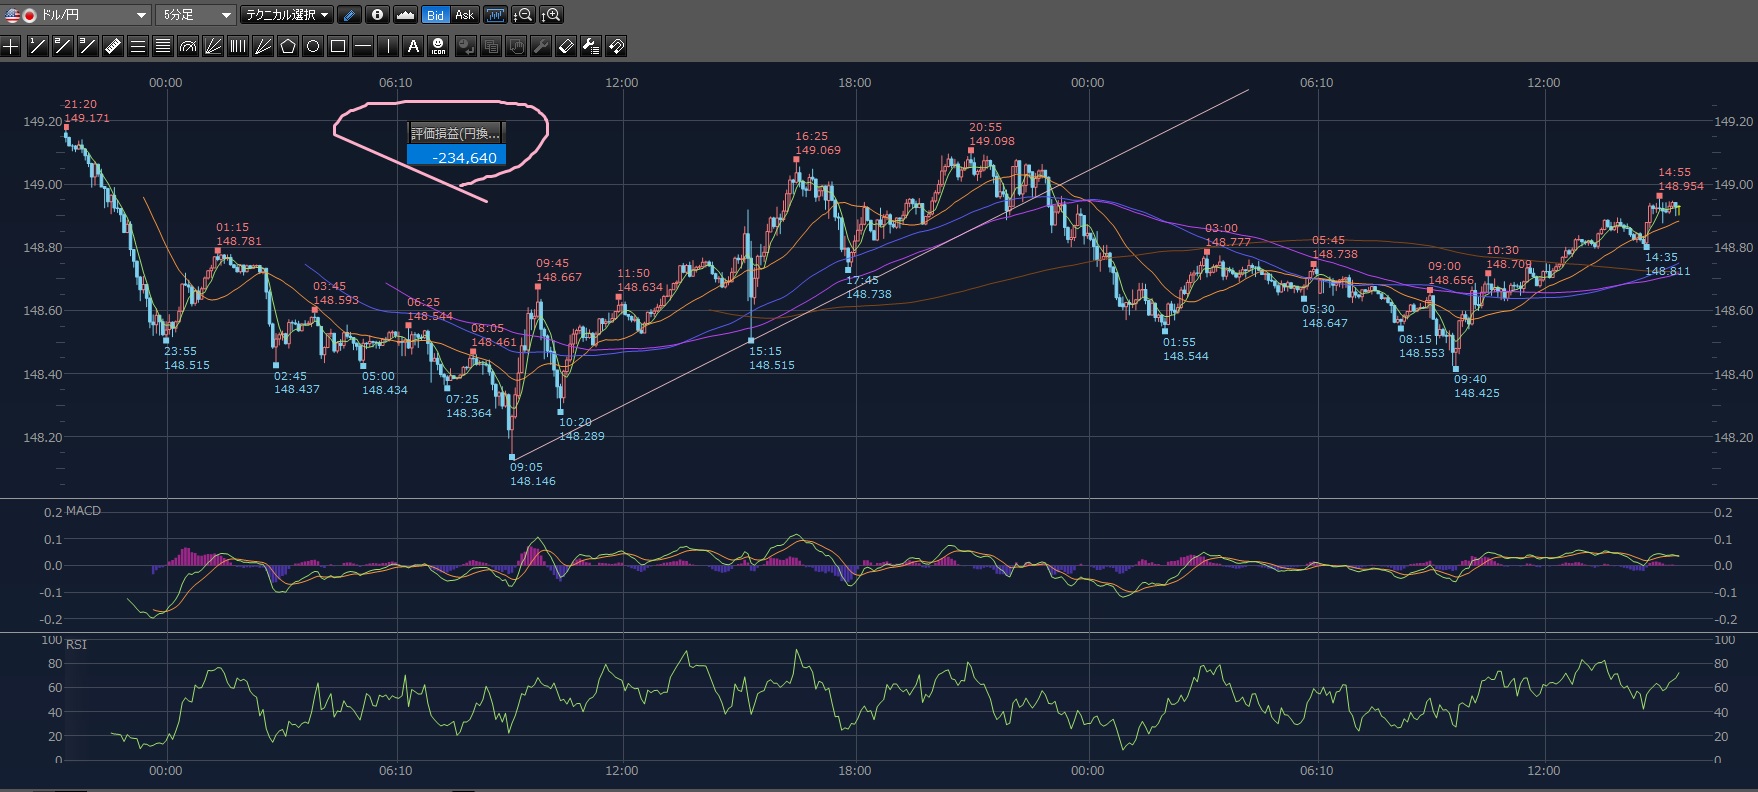Zoom out the chart vertically
The image size is (1758, 792).
tap(522, 15)
